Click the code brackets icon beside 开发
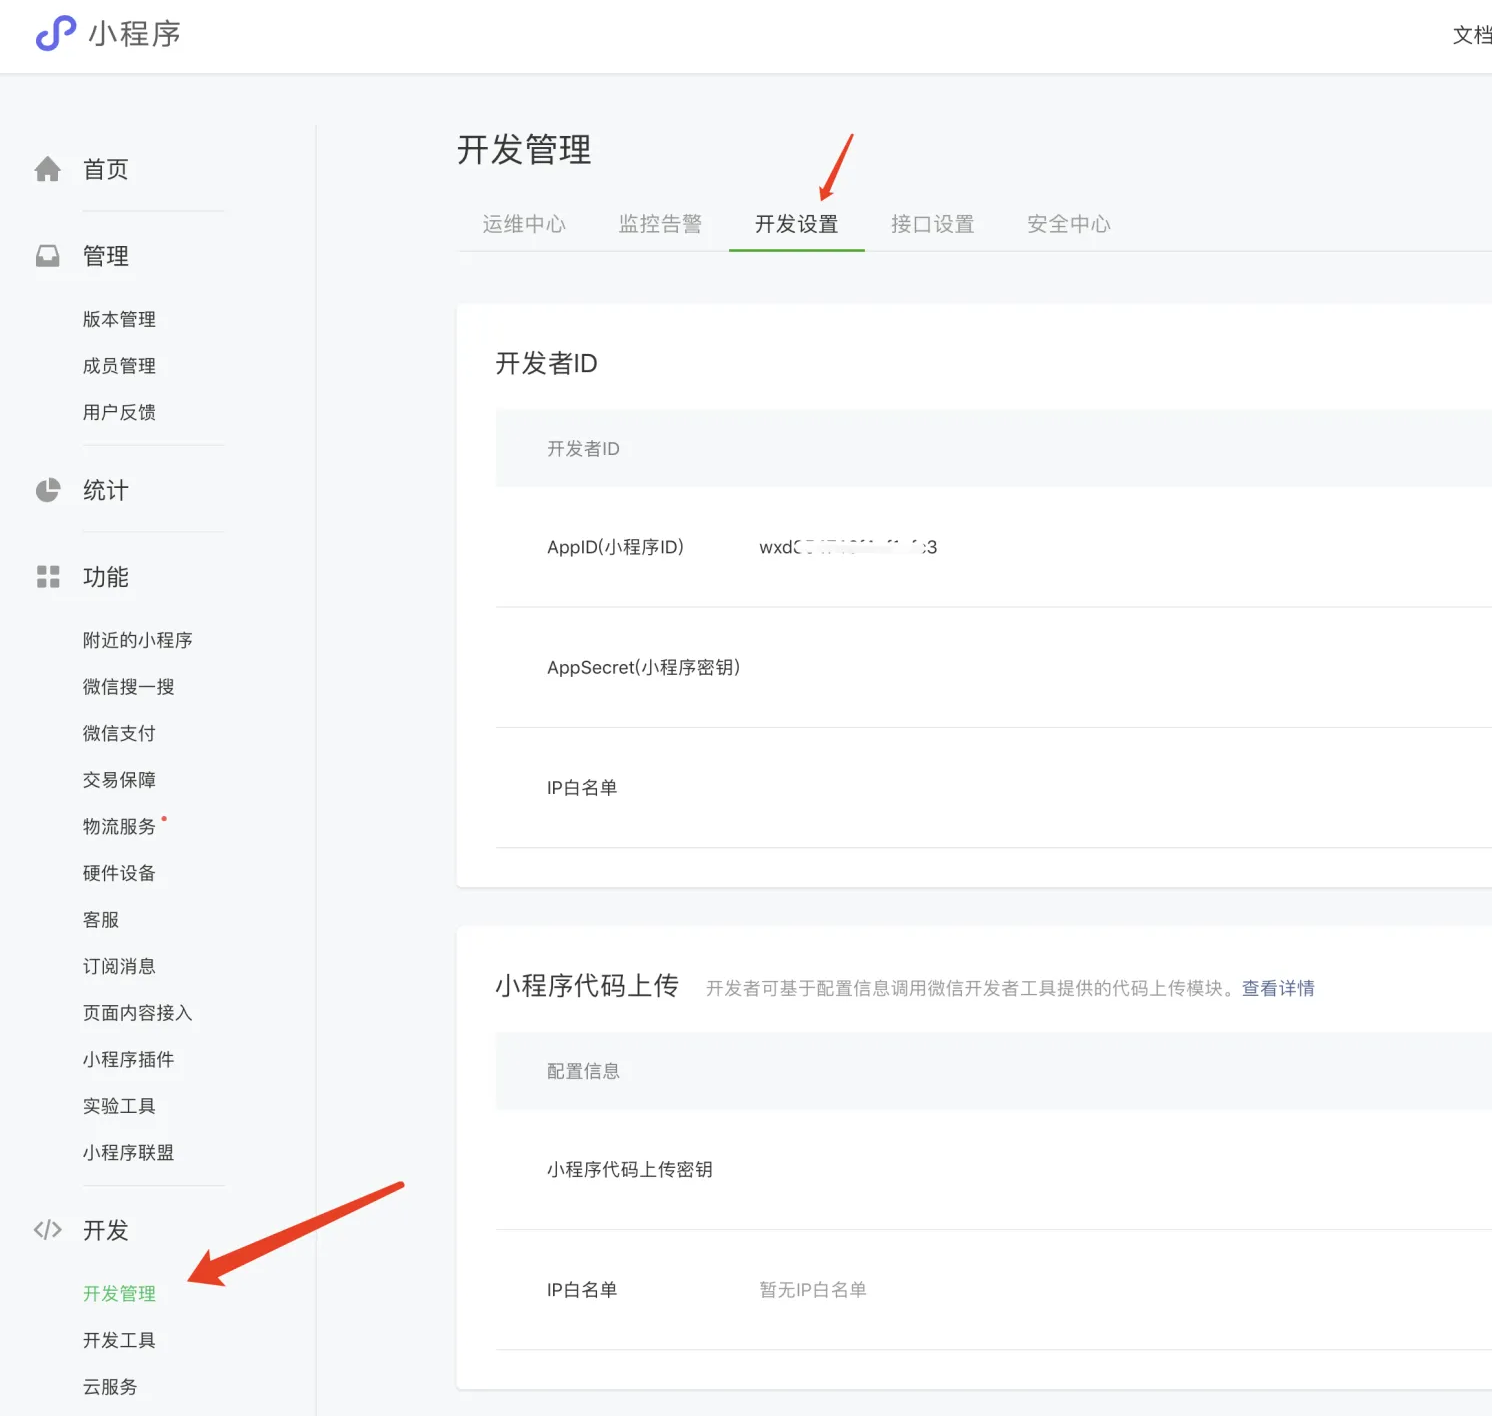 48,1230
